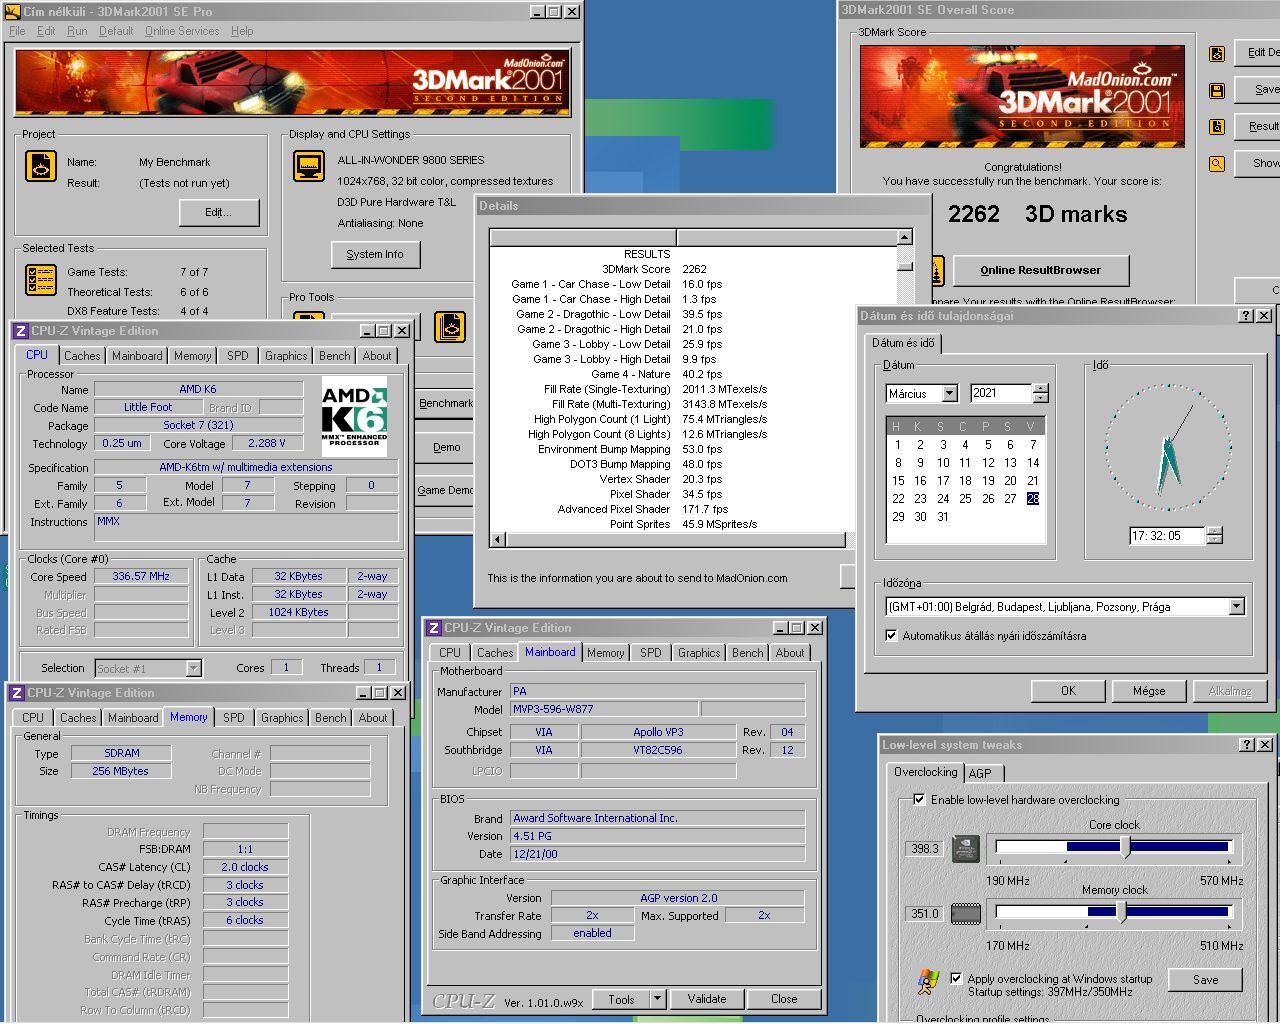Open the Help menu in 3DMark

[242, 31]
